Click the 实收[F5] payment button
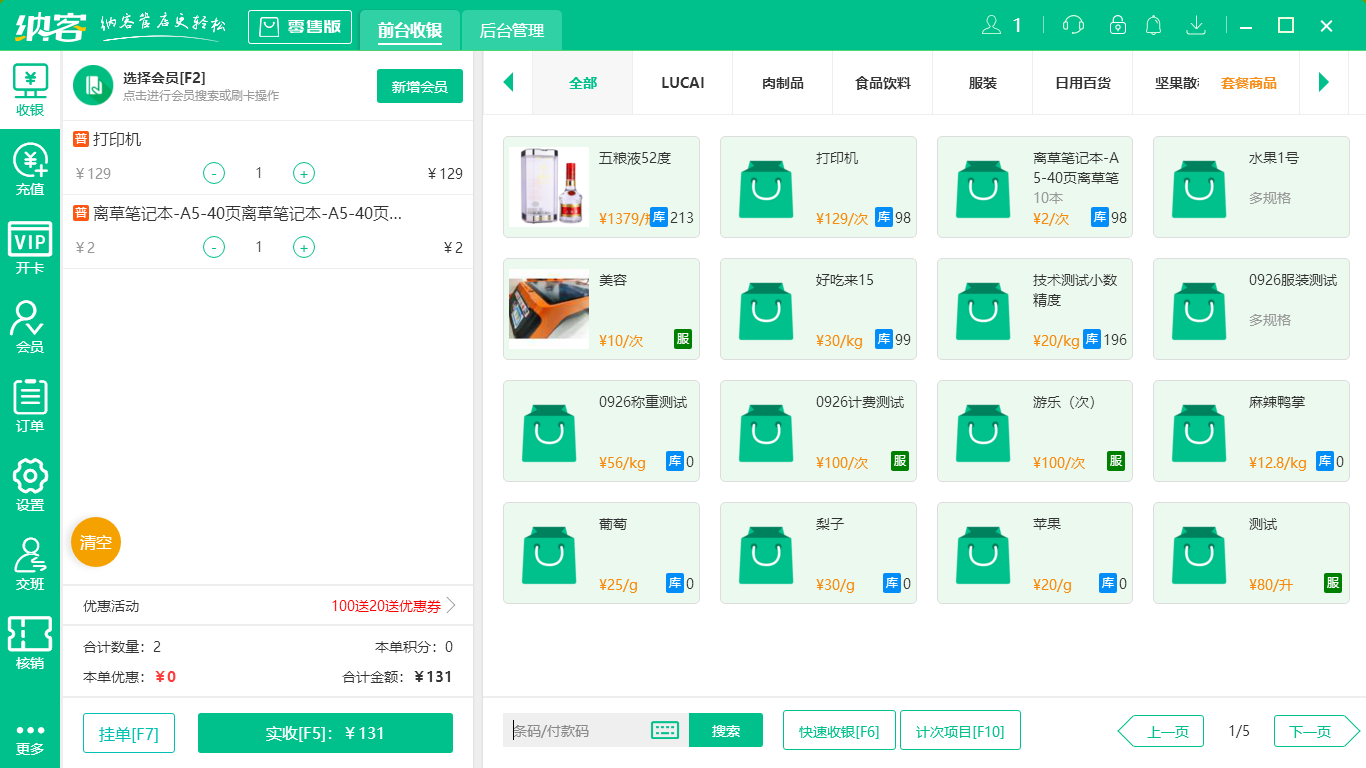This screenshot has height=768, width=1366. coord(325,732)
